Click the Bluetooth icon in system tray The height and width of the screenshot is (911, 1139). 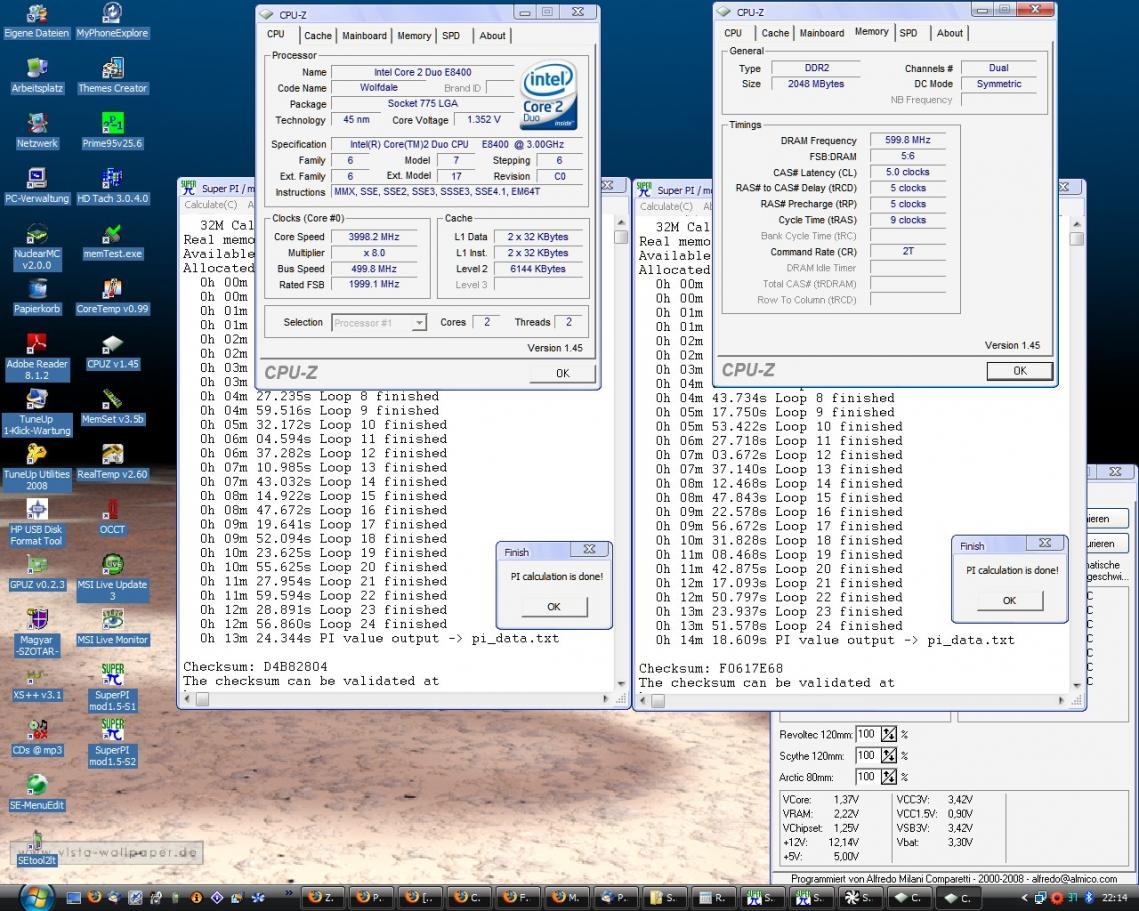point(1090,899)
